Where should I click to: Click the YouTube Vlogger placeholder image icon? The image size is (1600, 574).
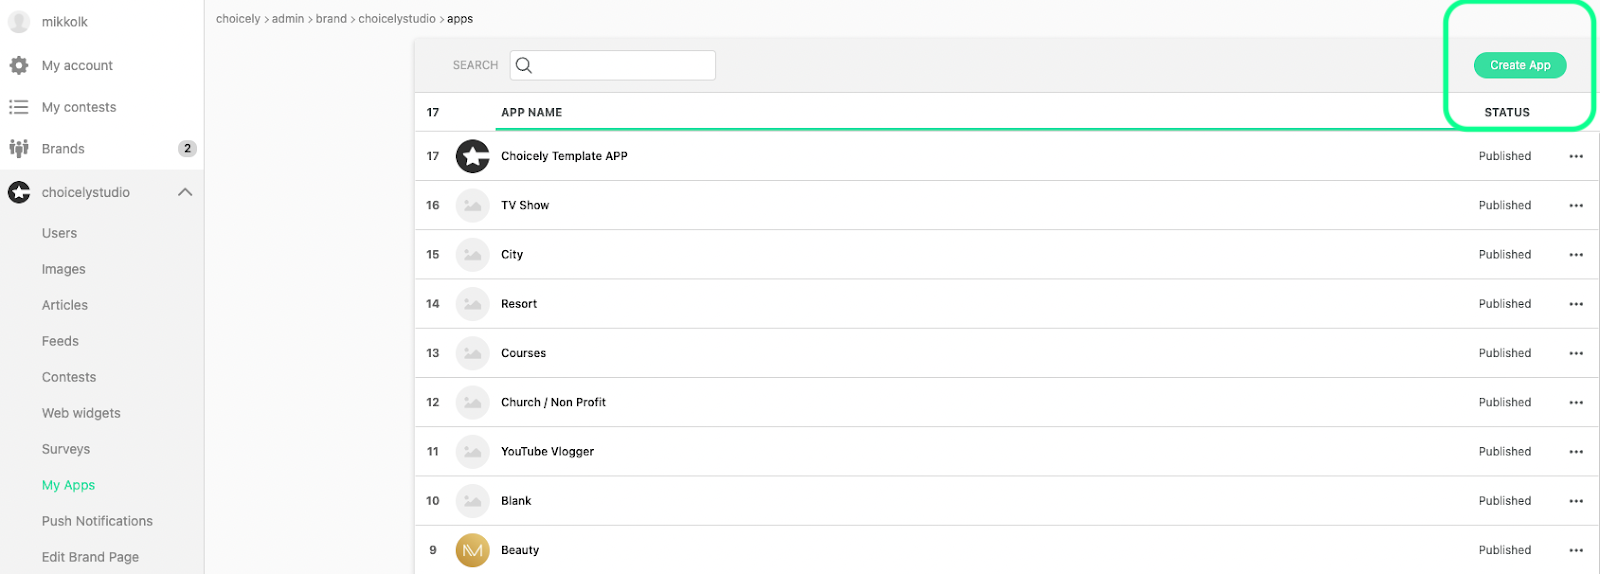(473, 451)
